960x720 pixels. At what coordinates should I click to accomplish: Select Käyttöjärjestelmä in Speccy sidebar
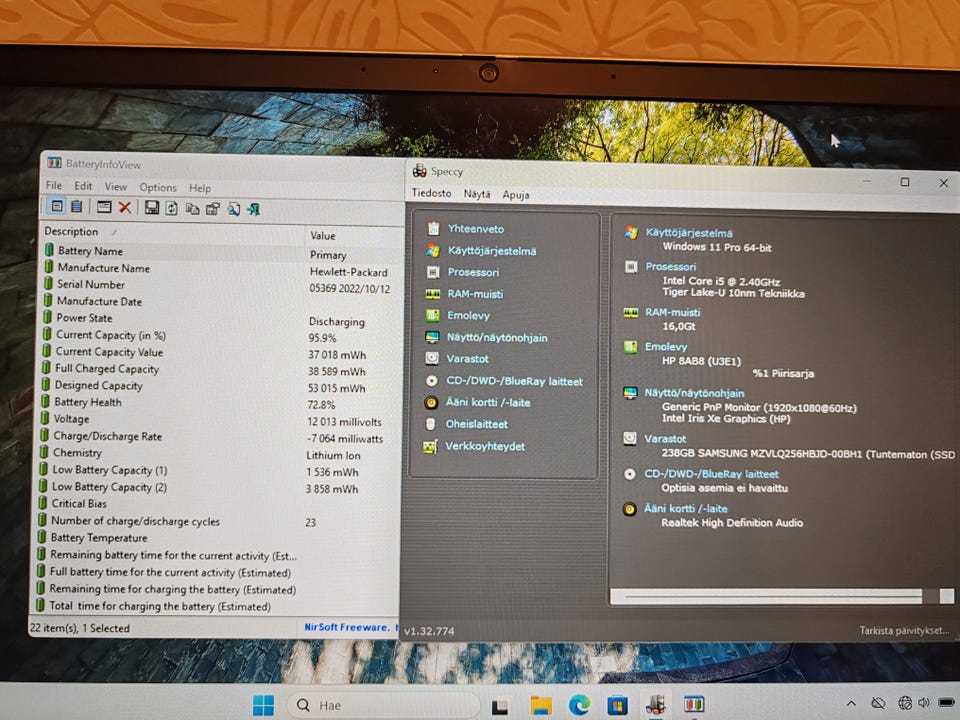[492, 251]
